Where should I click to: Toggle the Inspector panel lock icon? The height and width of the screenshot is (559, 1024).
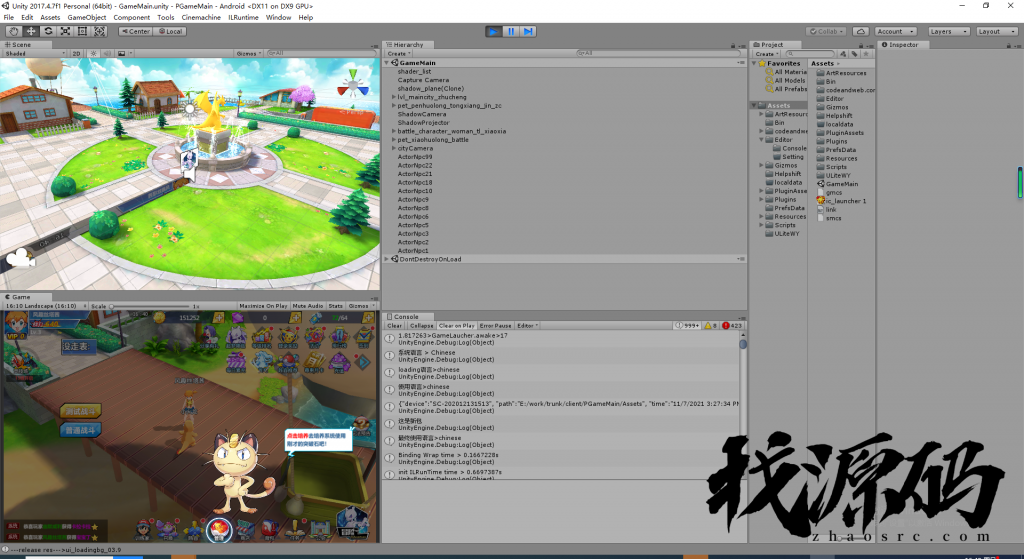[1008, 45]
